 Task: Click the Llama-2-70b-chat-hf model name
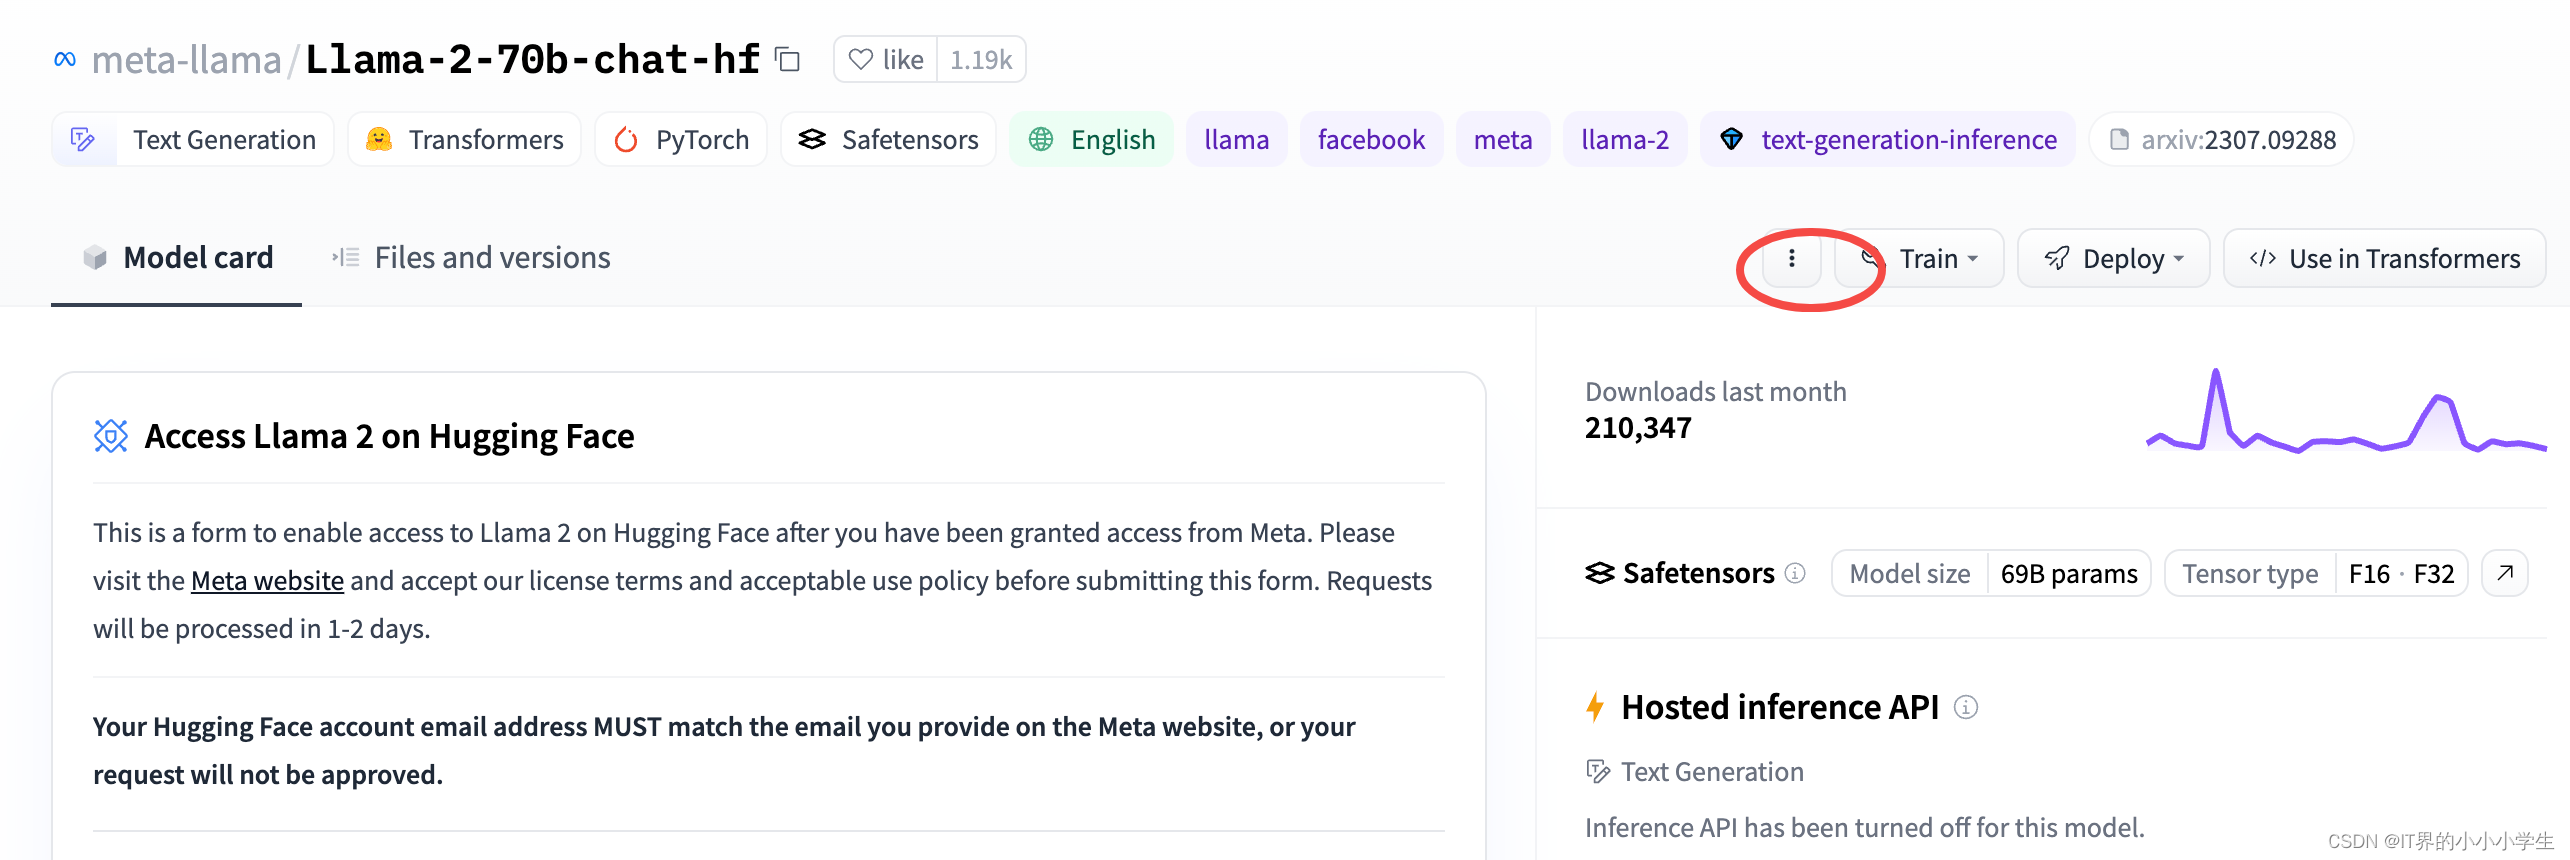[533, 60]
